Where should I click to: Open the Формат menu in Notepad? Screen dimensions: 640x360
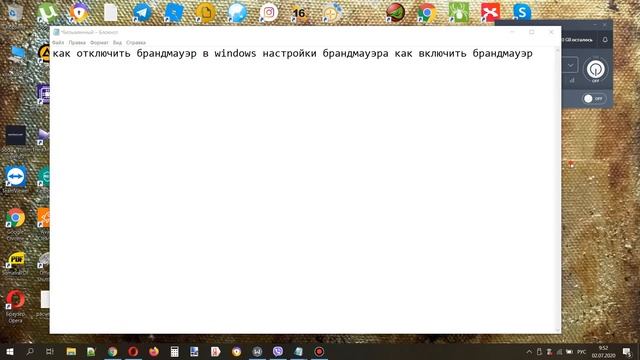click(99, 42)
